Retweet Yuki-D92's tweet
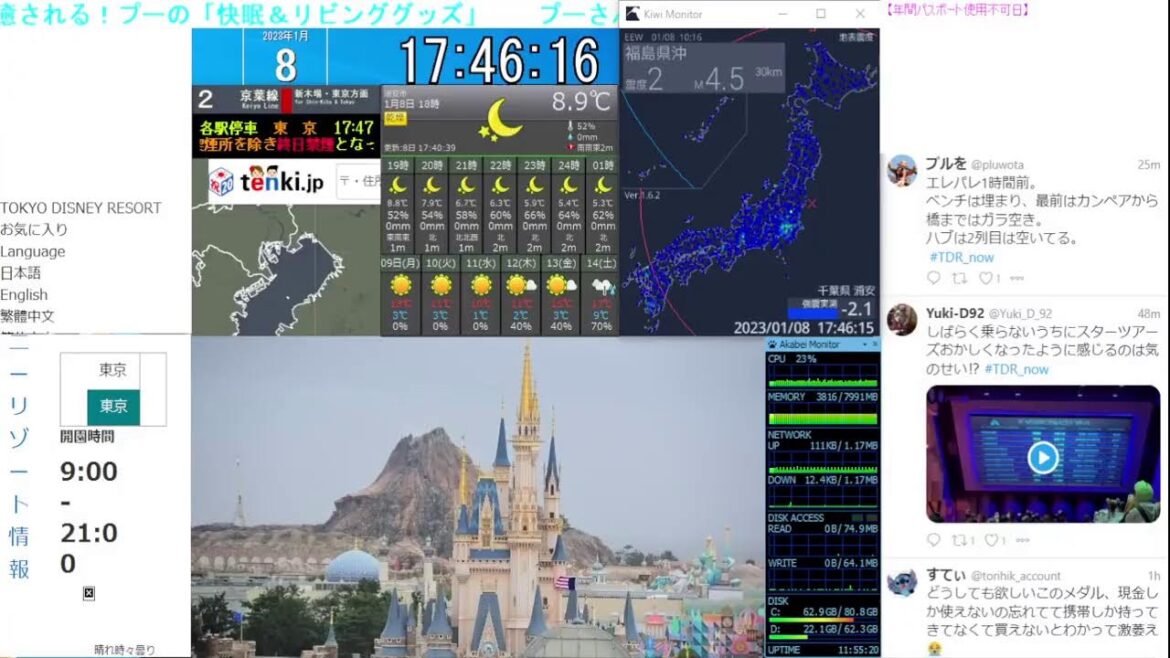 (960, 540)
